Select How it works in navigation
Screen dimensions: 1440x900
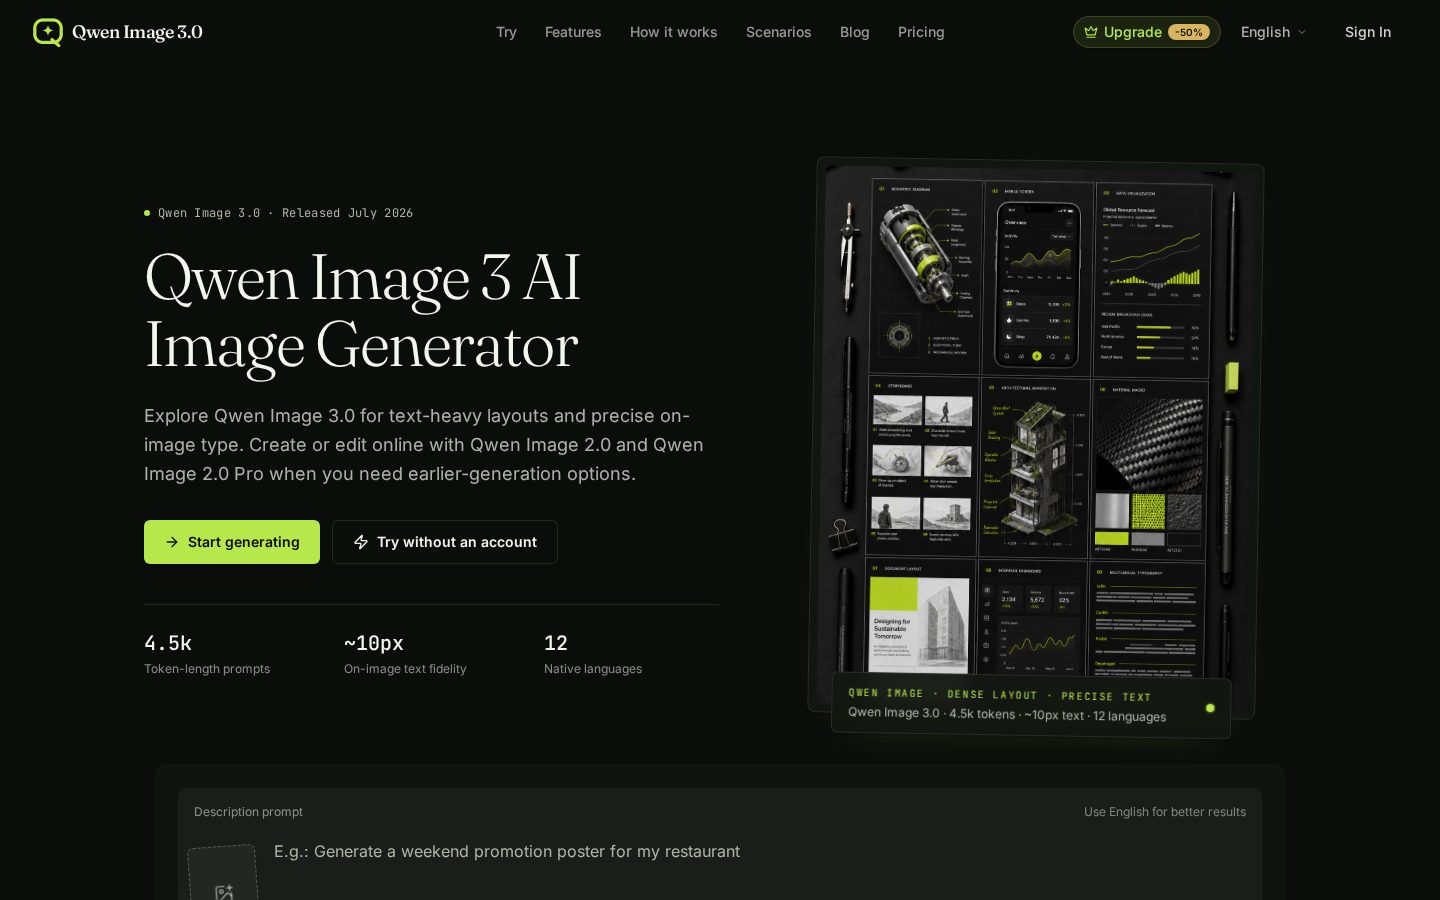(x=673, y=32)
